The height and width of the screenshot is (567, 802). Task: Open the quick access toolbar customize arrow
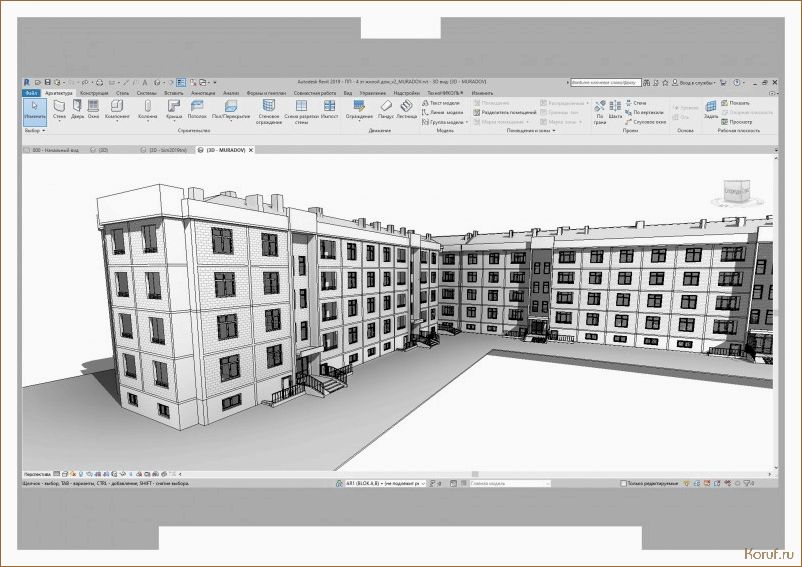tap(215, 82)
